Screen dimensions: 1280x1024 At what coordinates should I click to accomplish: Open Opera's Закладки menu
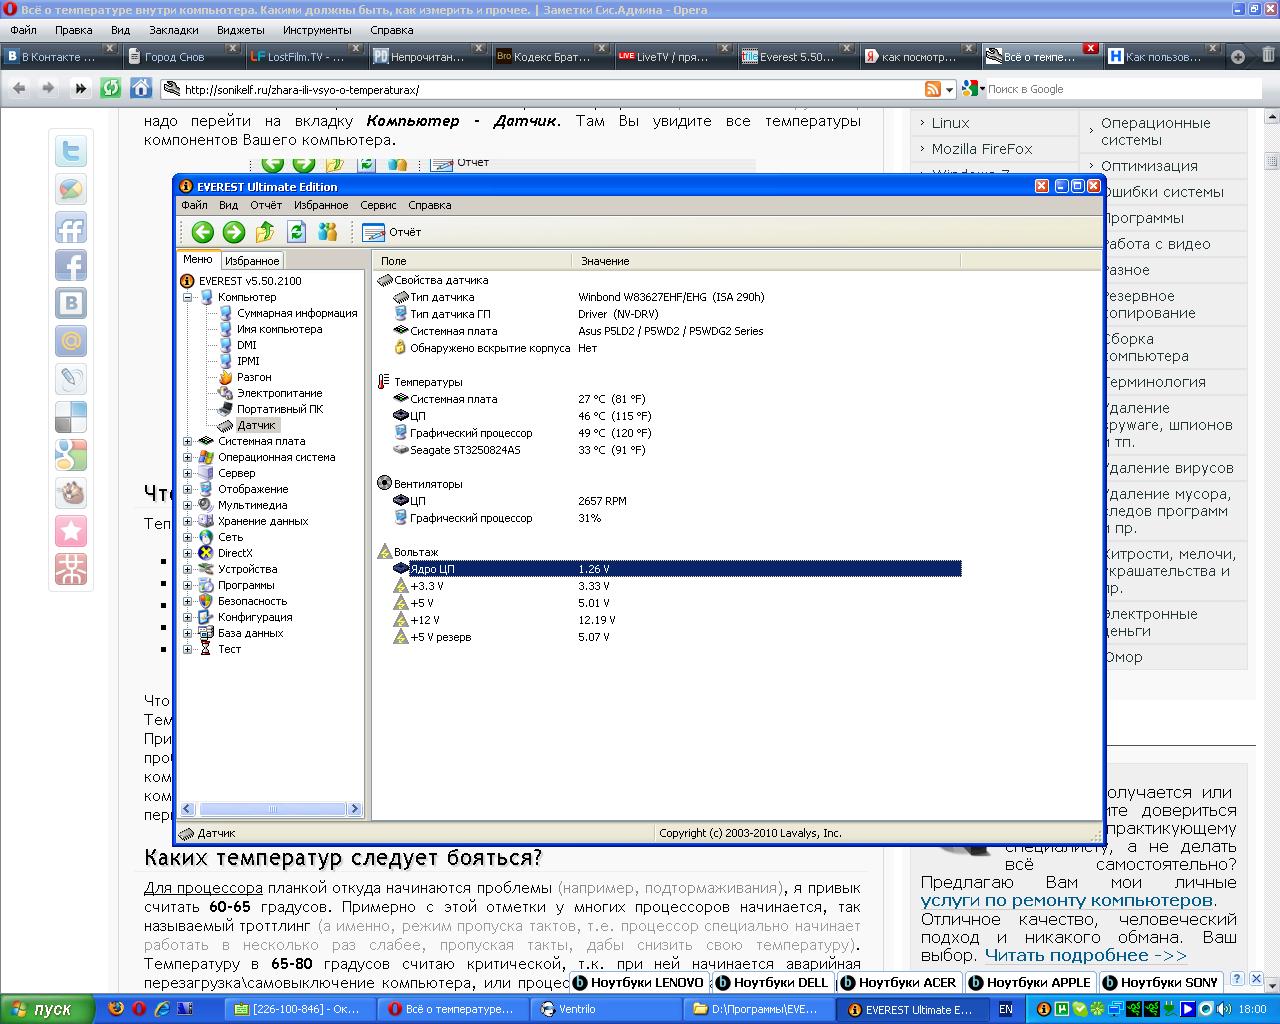pos(173,30)
